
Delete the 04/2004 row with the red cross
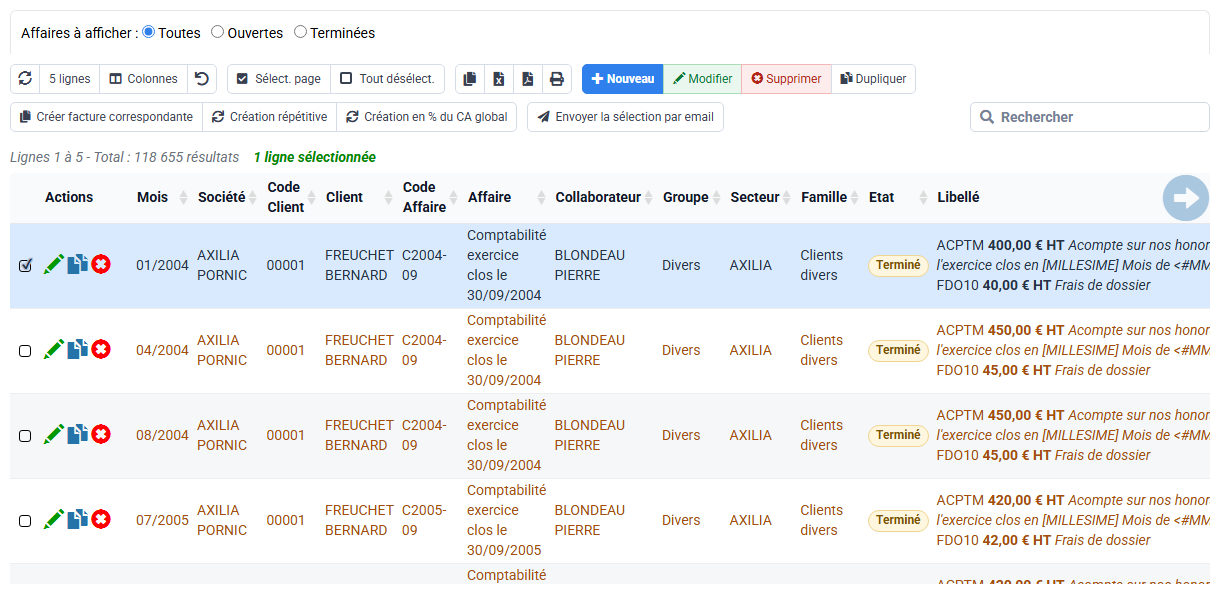point(101,350)
